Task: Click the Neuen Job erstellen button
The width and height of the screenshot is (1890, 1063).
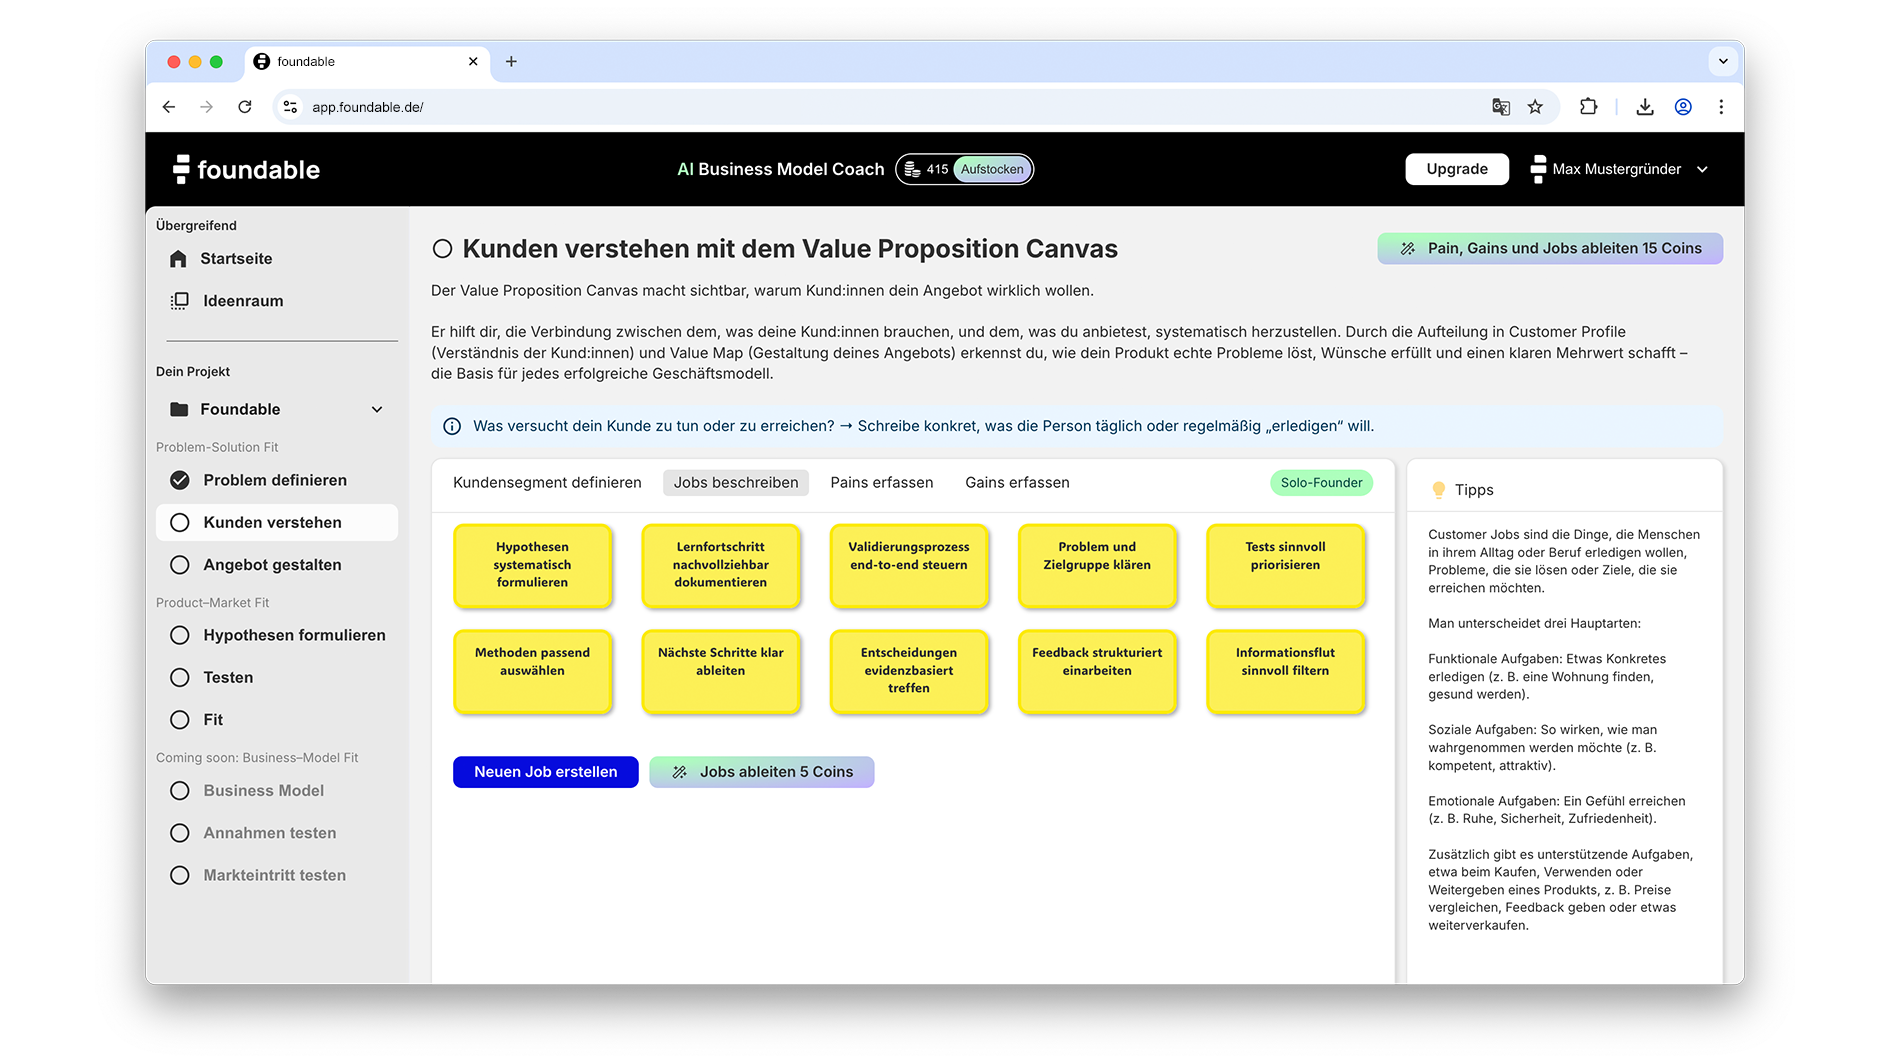Action: coord(545,772)
